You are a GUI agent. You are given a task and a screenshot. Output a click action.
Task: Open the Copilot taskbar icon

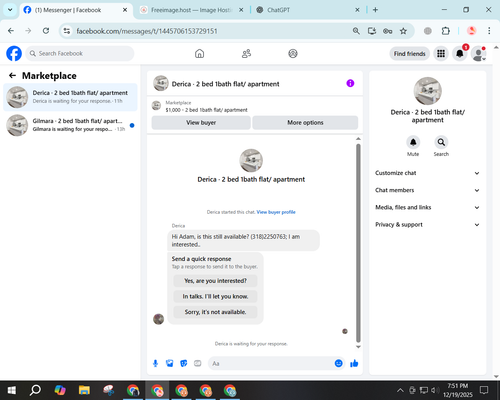click(x=60, y=390)
